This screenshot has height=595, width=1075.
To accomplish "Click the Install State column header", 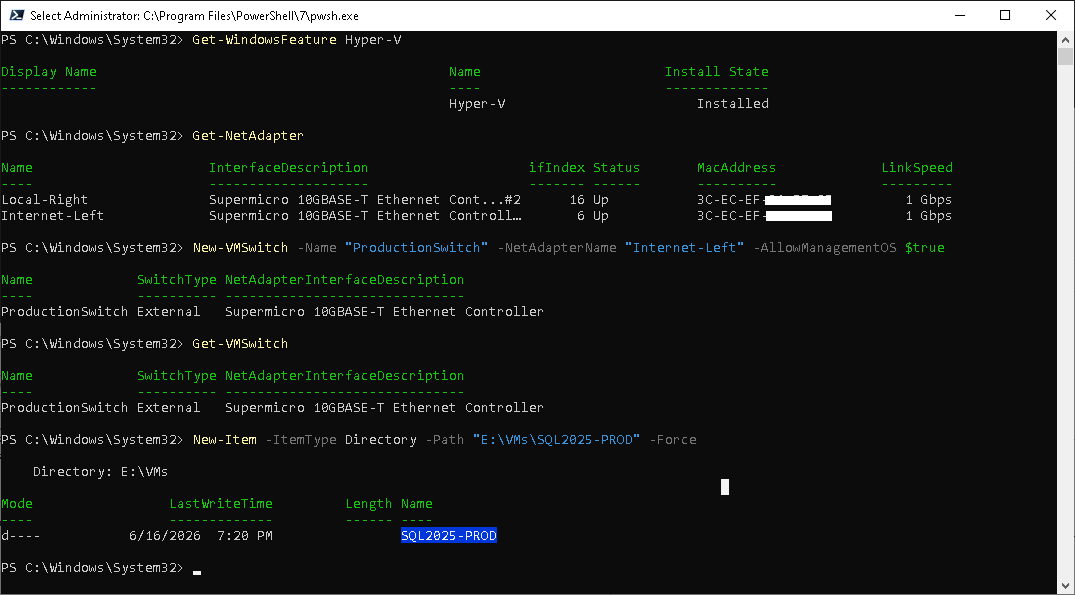I will 716,71.
